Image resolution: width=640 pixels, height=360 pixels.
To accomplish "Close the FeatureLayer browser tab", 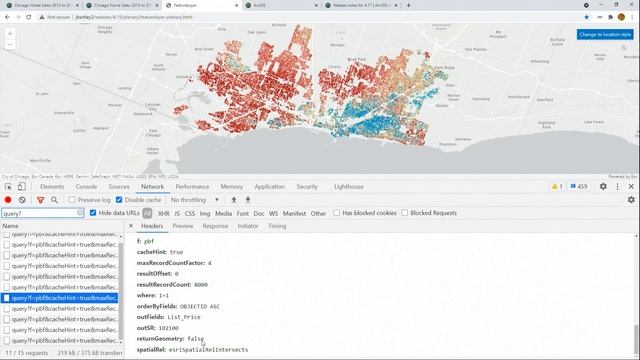I will (237, 6).
